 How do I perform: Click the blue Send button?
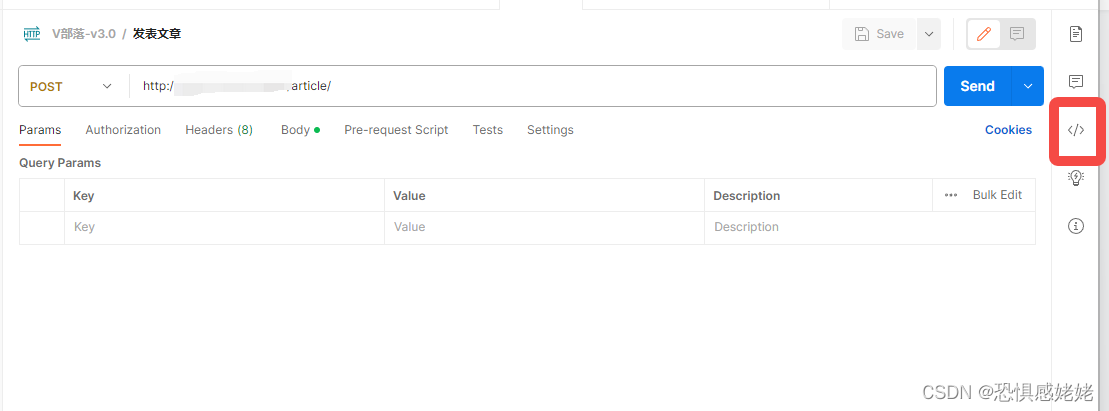[x=978, y=86]
